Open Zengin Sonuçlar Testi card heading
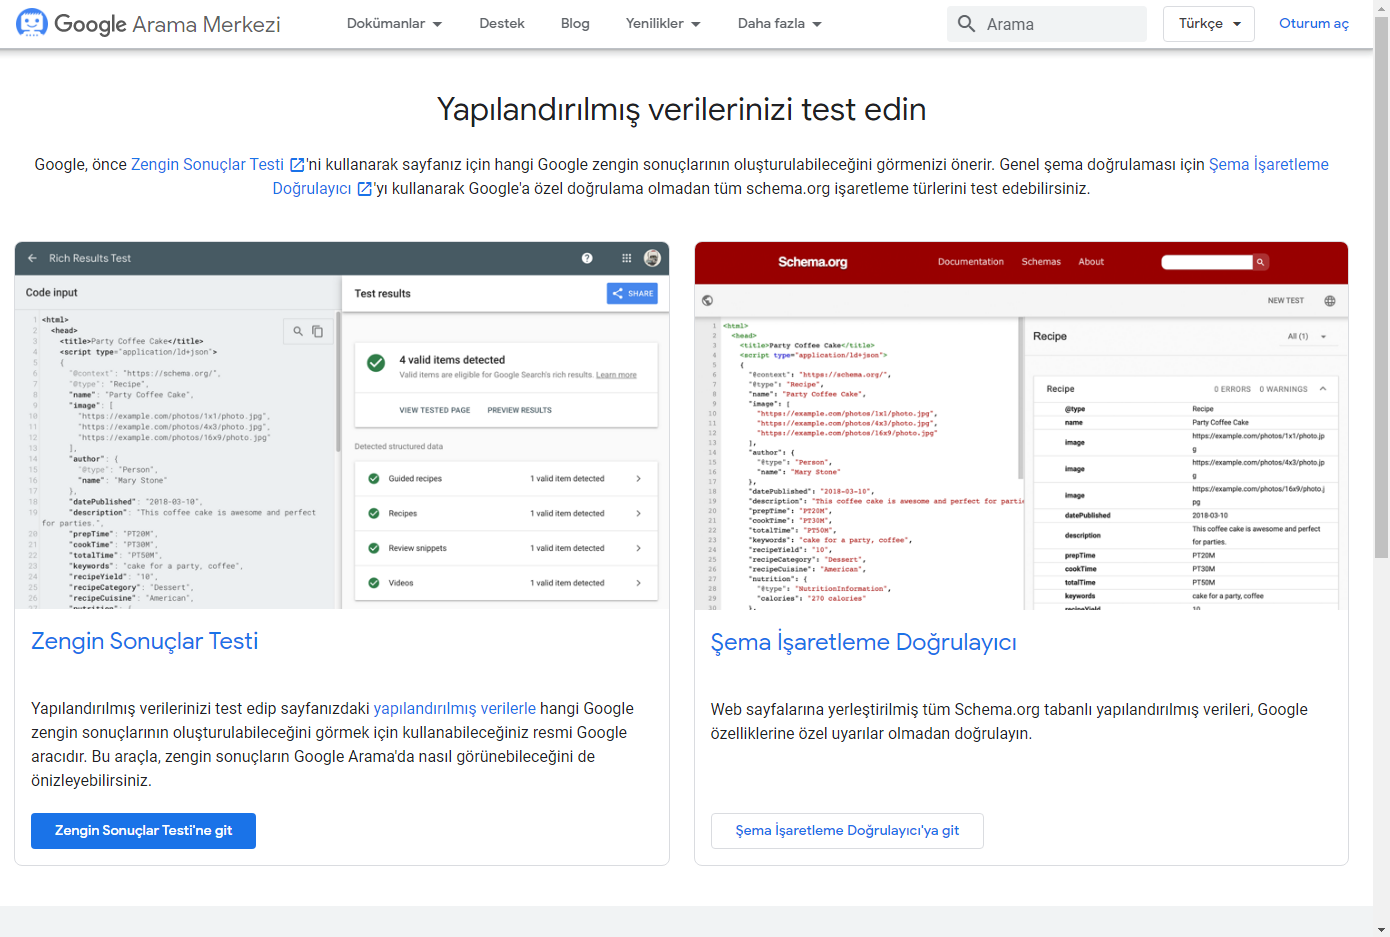 coord(145,641)
